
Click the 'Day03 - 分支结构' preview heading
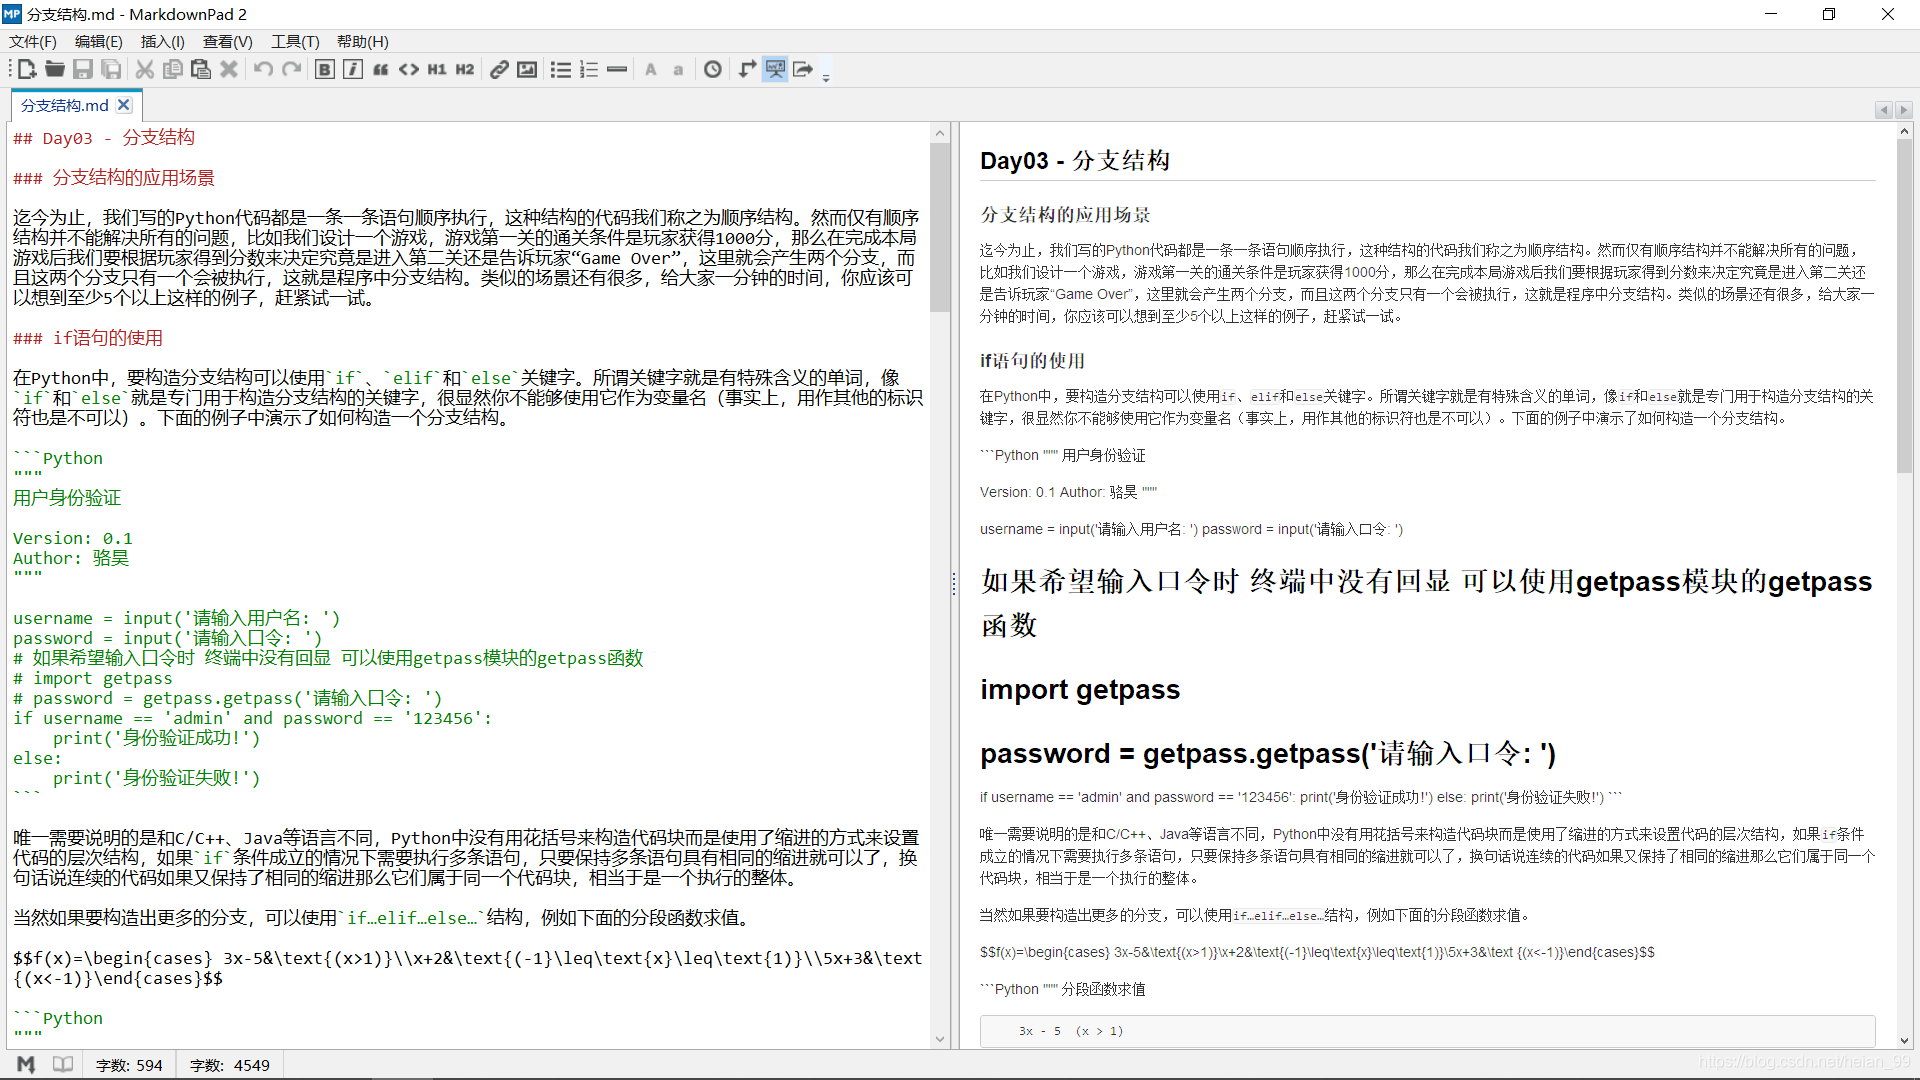(x=1075, y=161)
